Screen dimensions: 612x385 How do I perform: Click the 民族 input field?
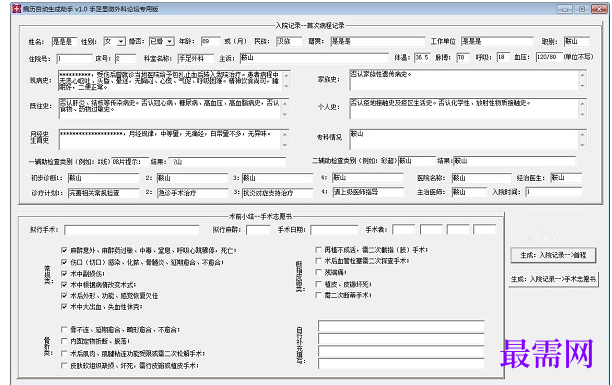289,41
